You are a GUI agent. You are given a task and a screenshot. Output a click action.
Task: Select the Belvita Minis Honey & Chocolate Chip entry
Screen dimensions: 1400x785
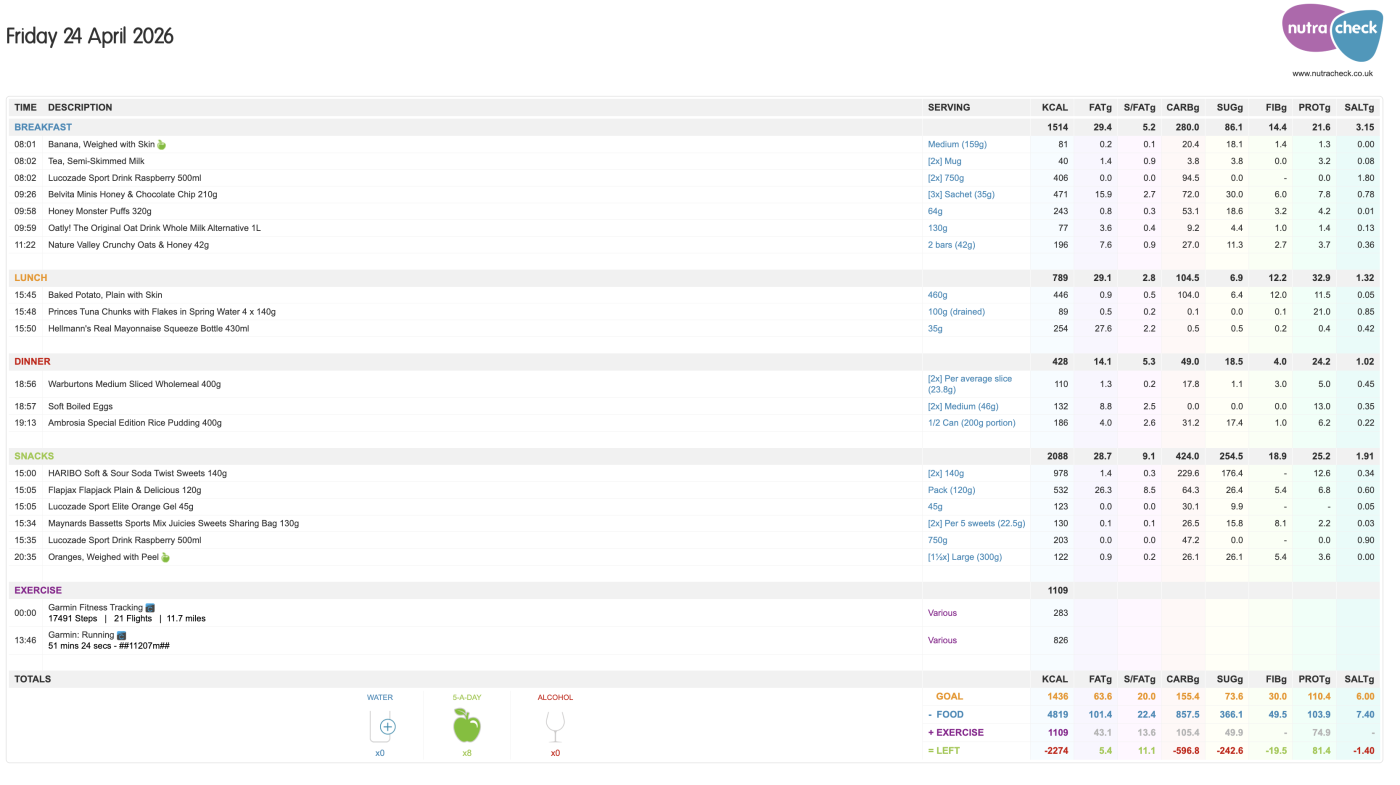pos(132,194)
